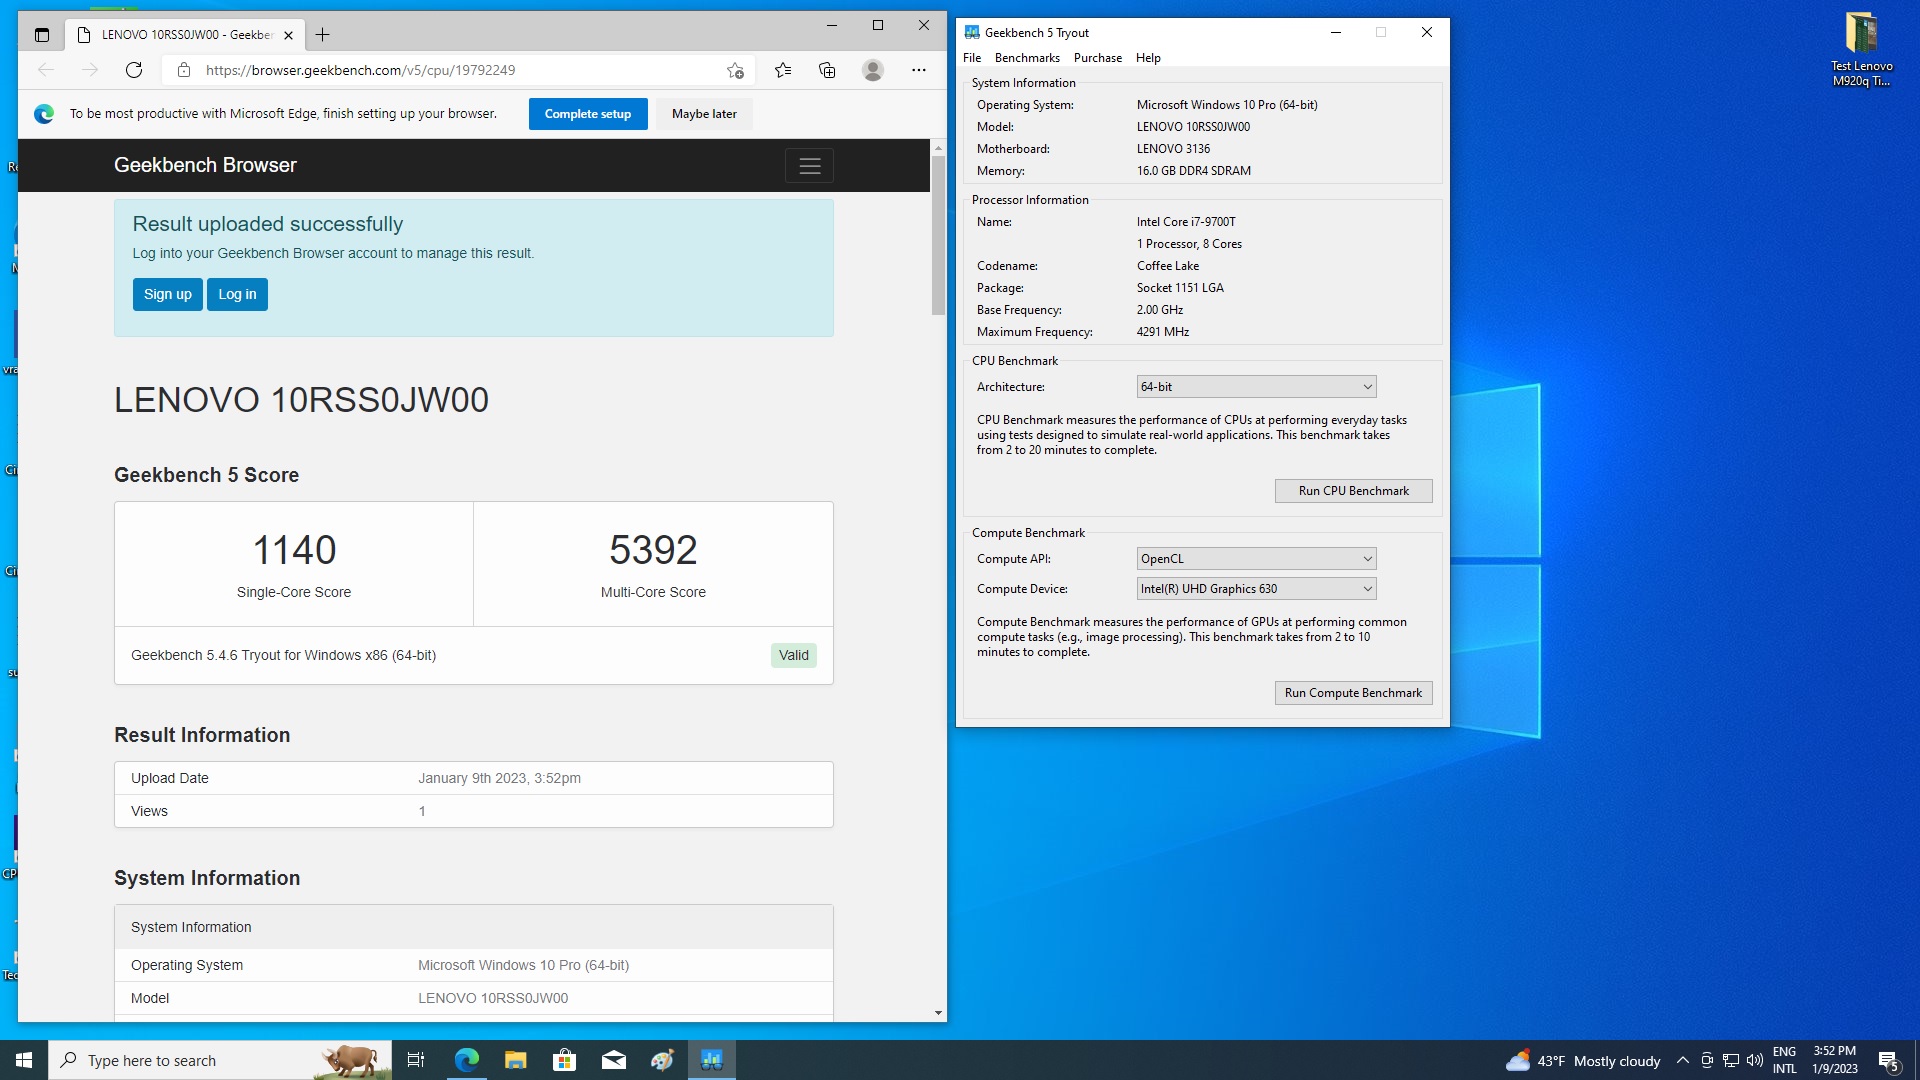
Task: Click the Intel Core i7-9700T processor name
Action: coord(1186,222)
